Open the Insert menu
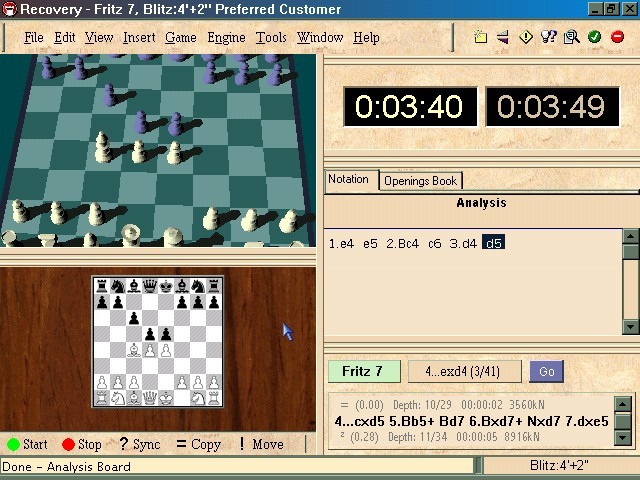This screenshot has height=480, width=640. (139, 38)
